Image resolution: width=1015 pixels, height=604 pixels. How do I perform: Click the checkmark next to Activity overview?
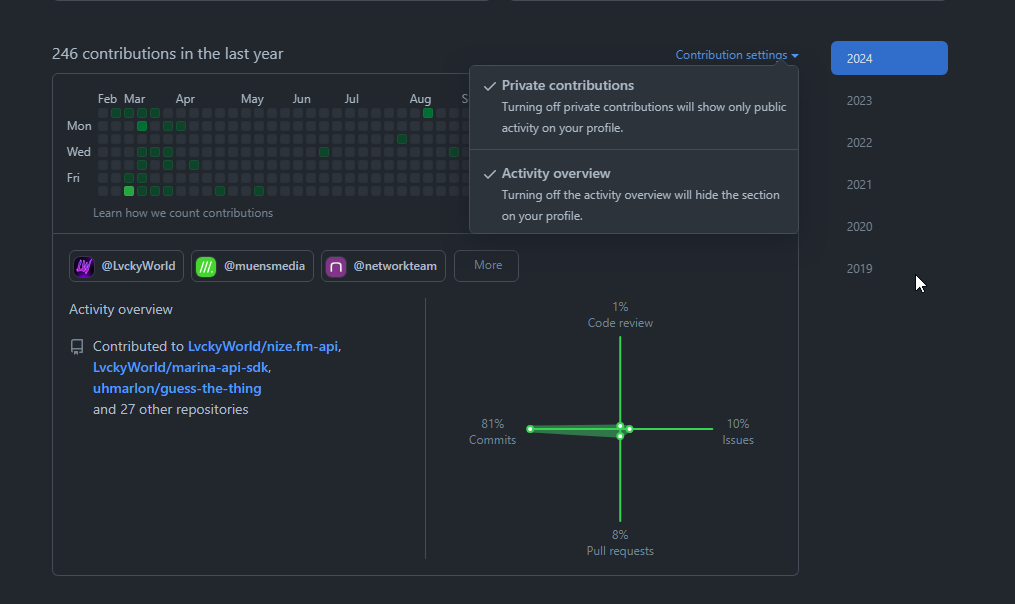tap(489, 174)
